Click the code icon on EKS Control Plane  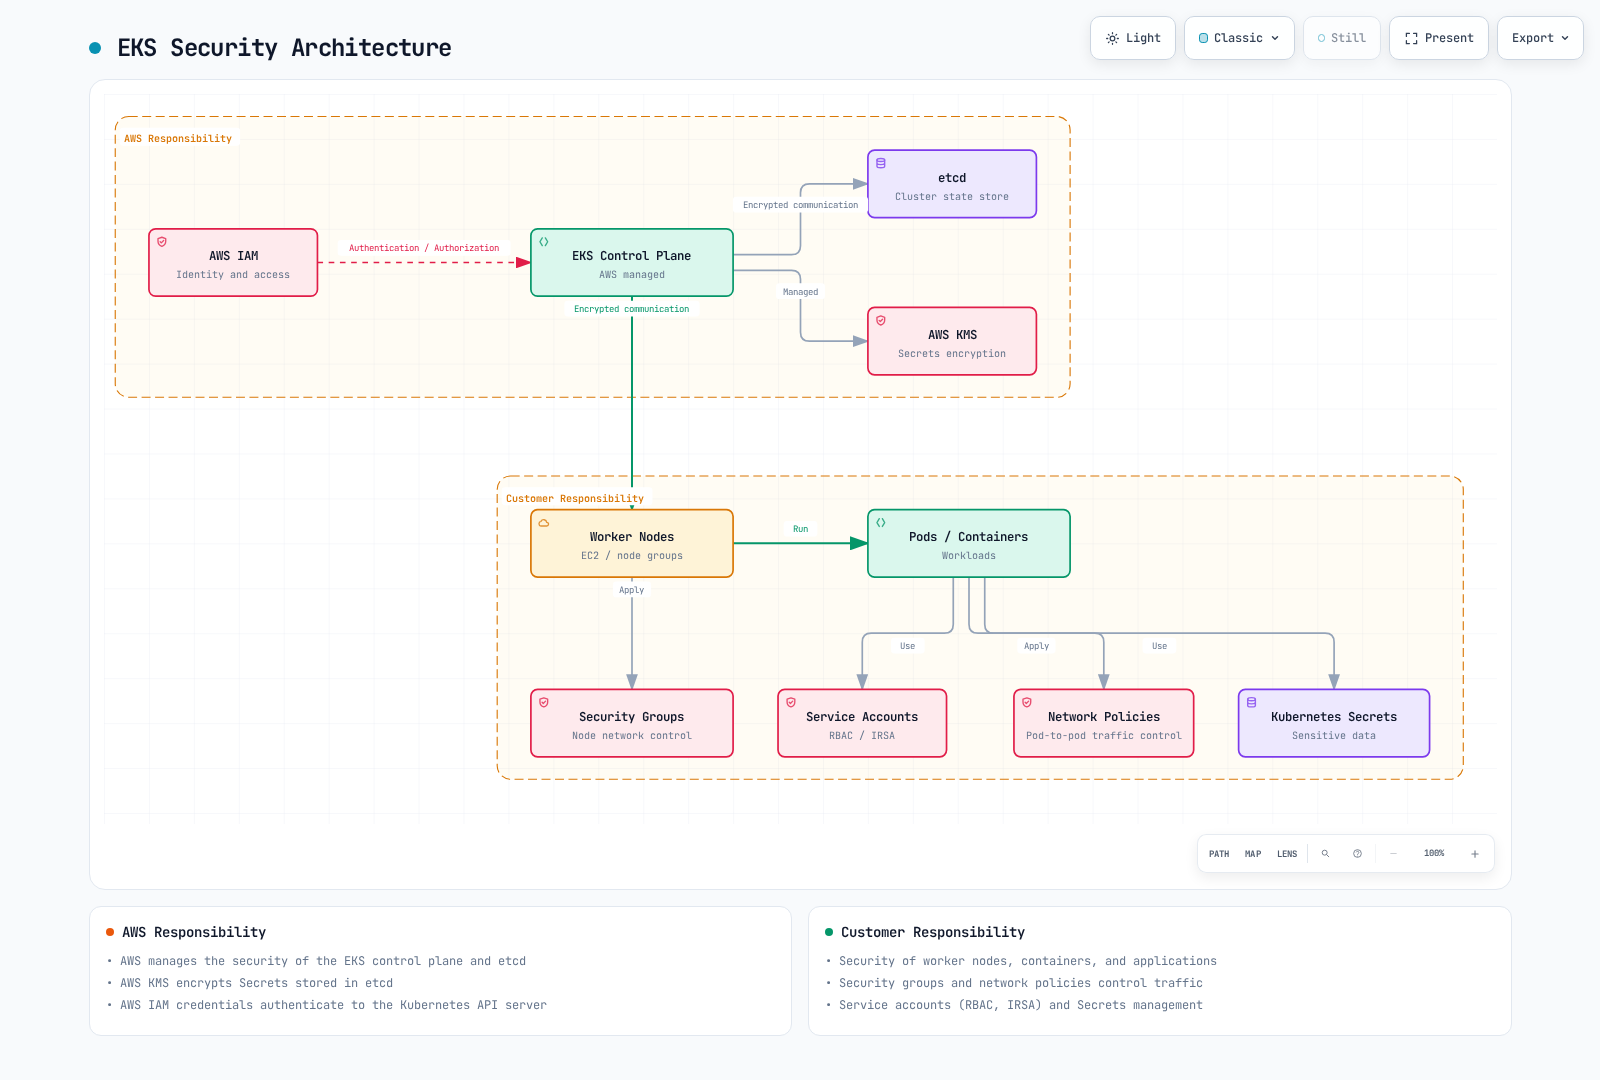(544, 242)
